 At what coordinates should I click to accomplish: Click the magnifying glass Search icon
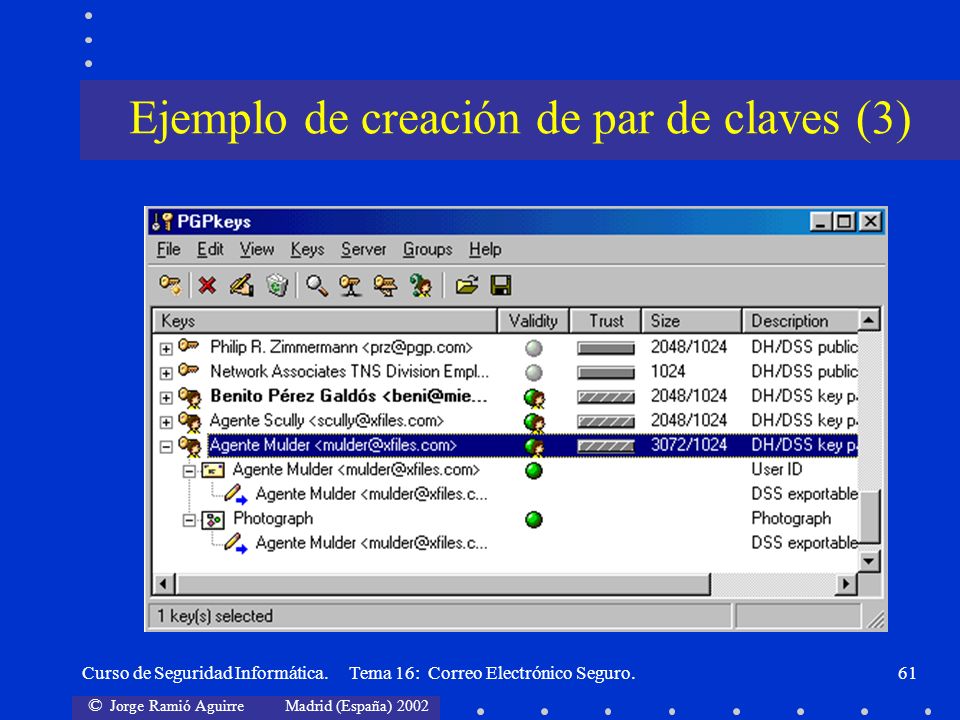pos(317,285)
